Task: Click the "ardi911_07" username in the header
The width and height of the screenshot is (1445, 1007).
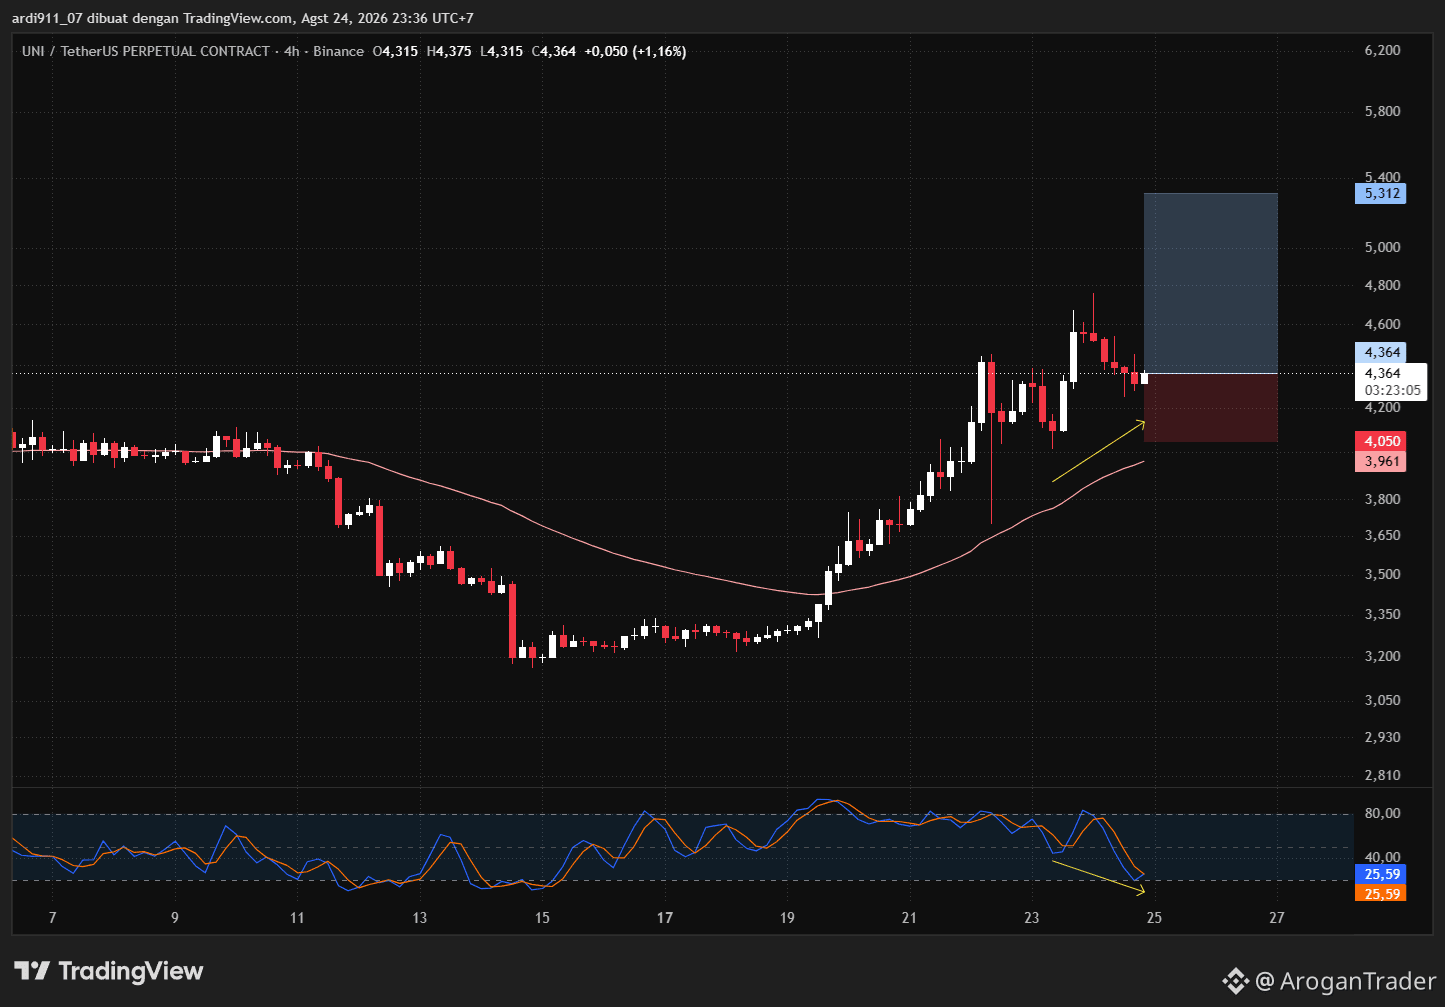Action: [x=47, y=18]
